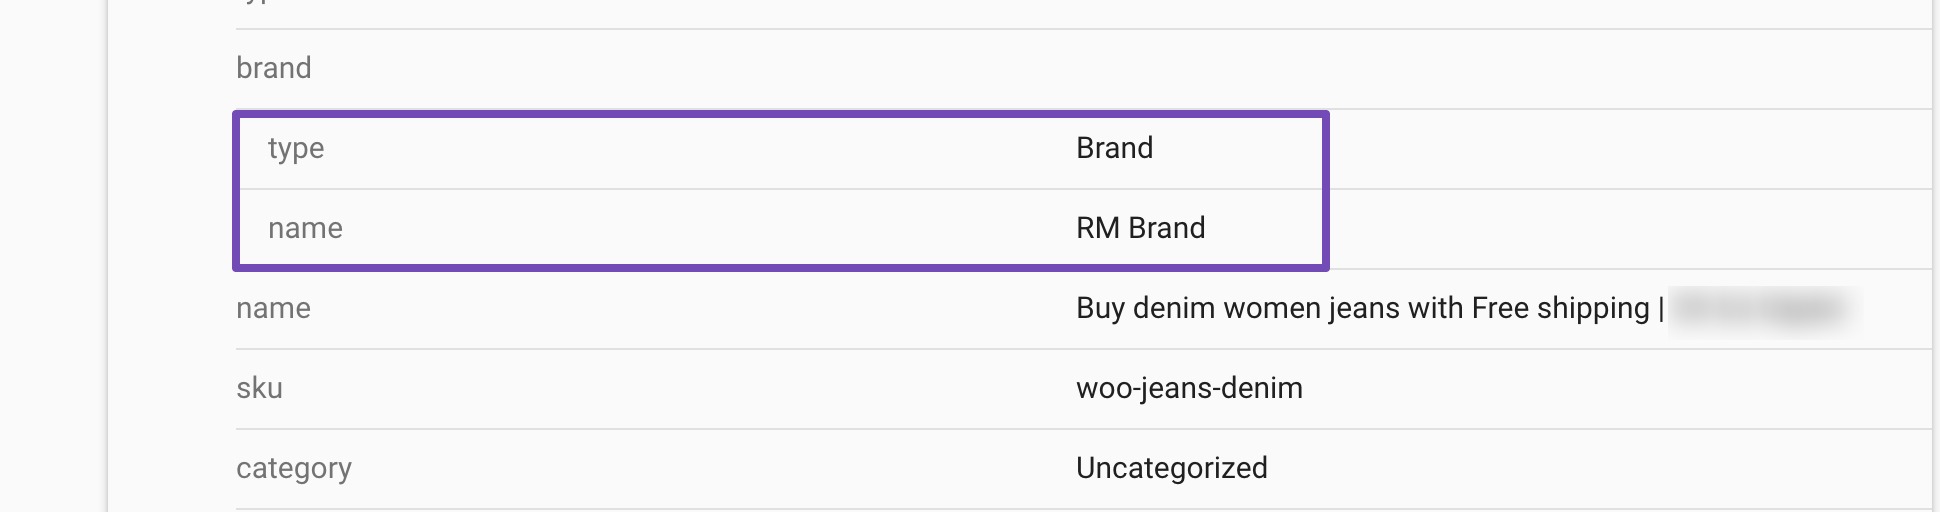Click the pipe separator after "Free shipping"
This screenshot has height=512, width=1940.
click(x=1661, y=308)
